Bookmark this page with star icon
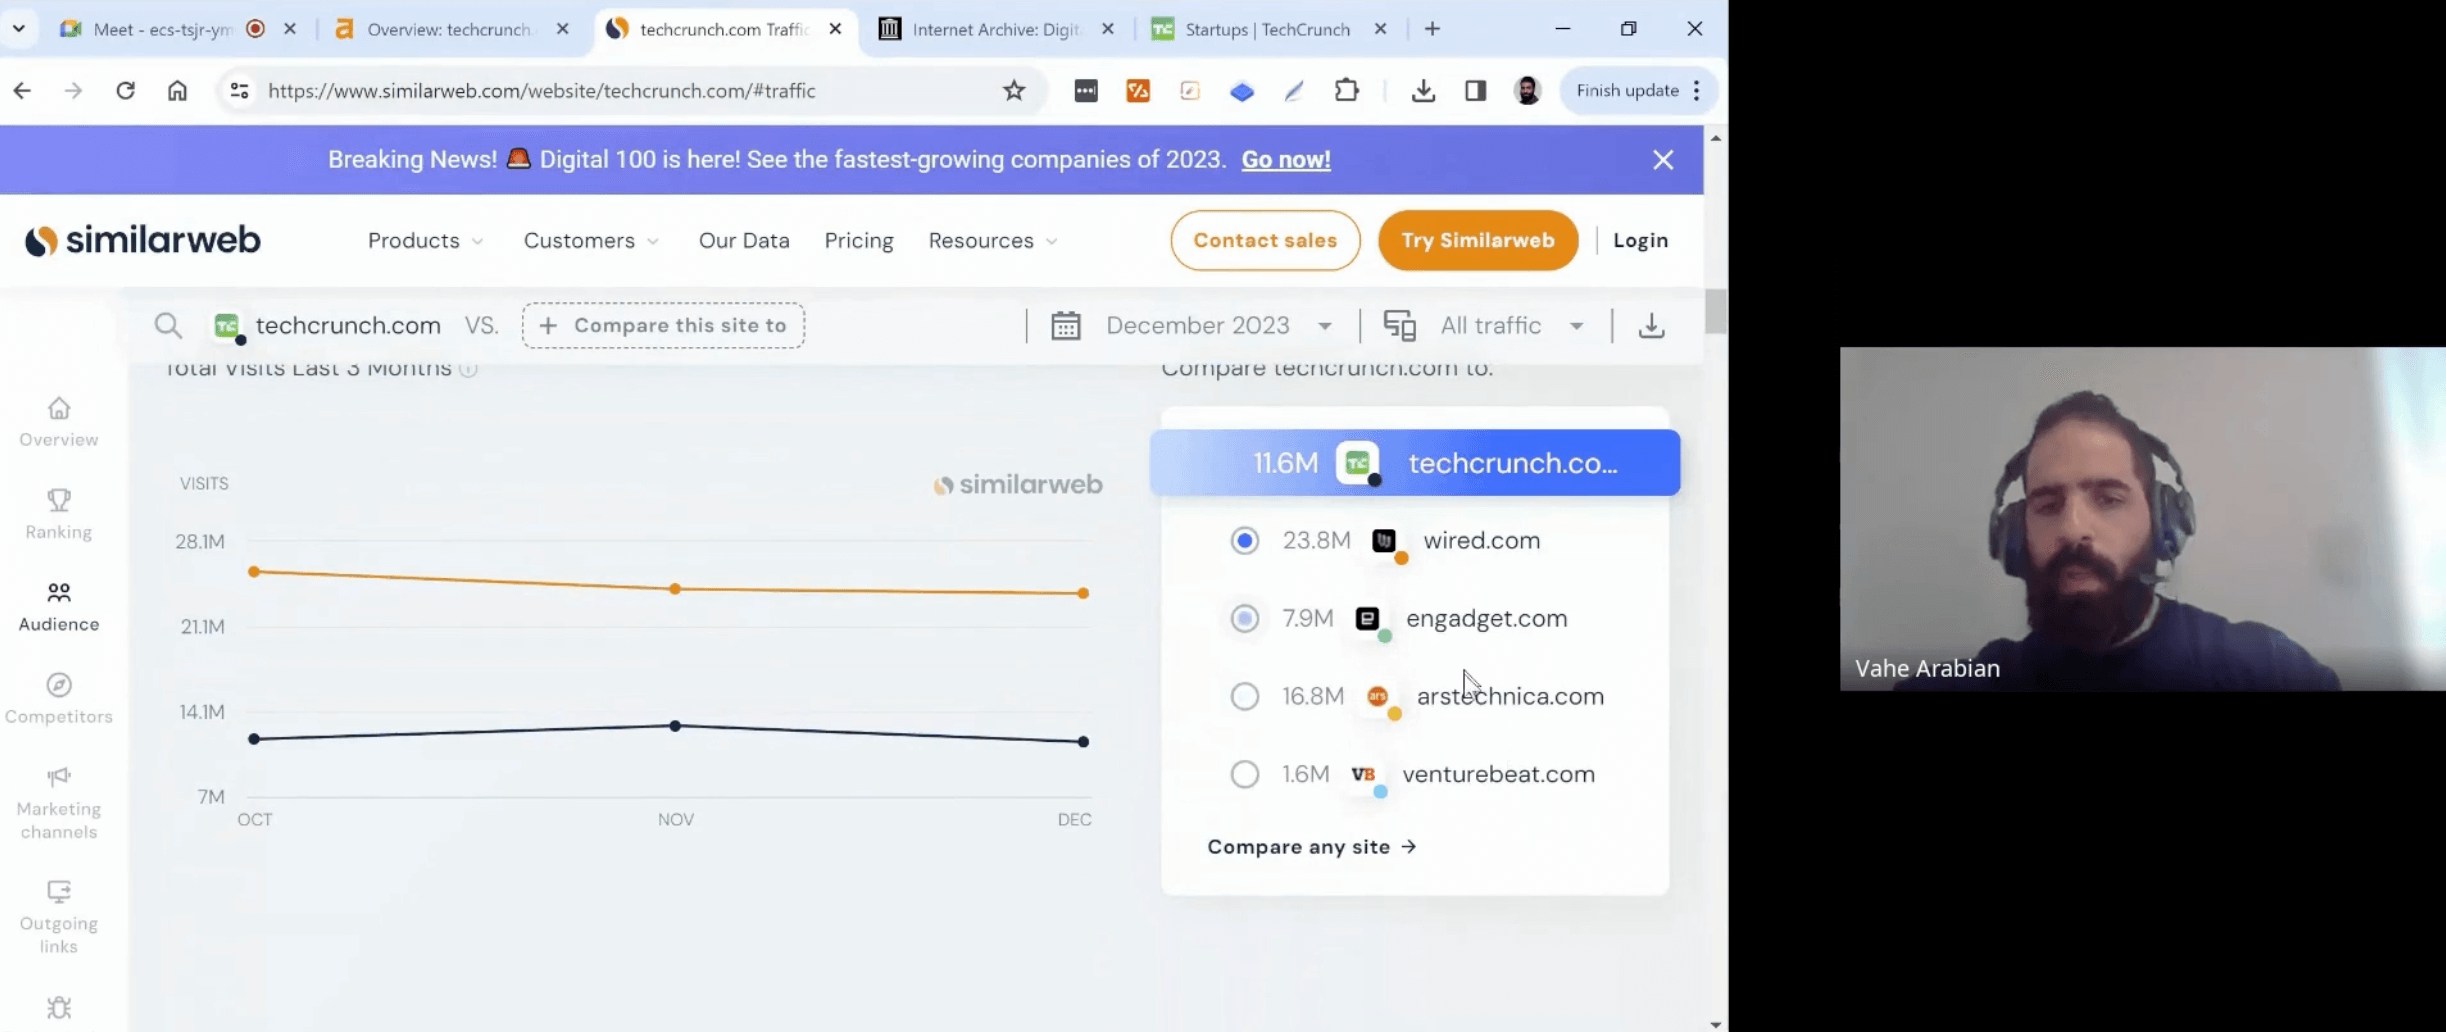 click(x=1014, y=91)
